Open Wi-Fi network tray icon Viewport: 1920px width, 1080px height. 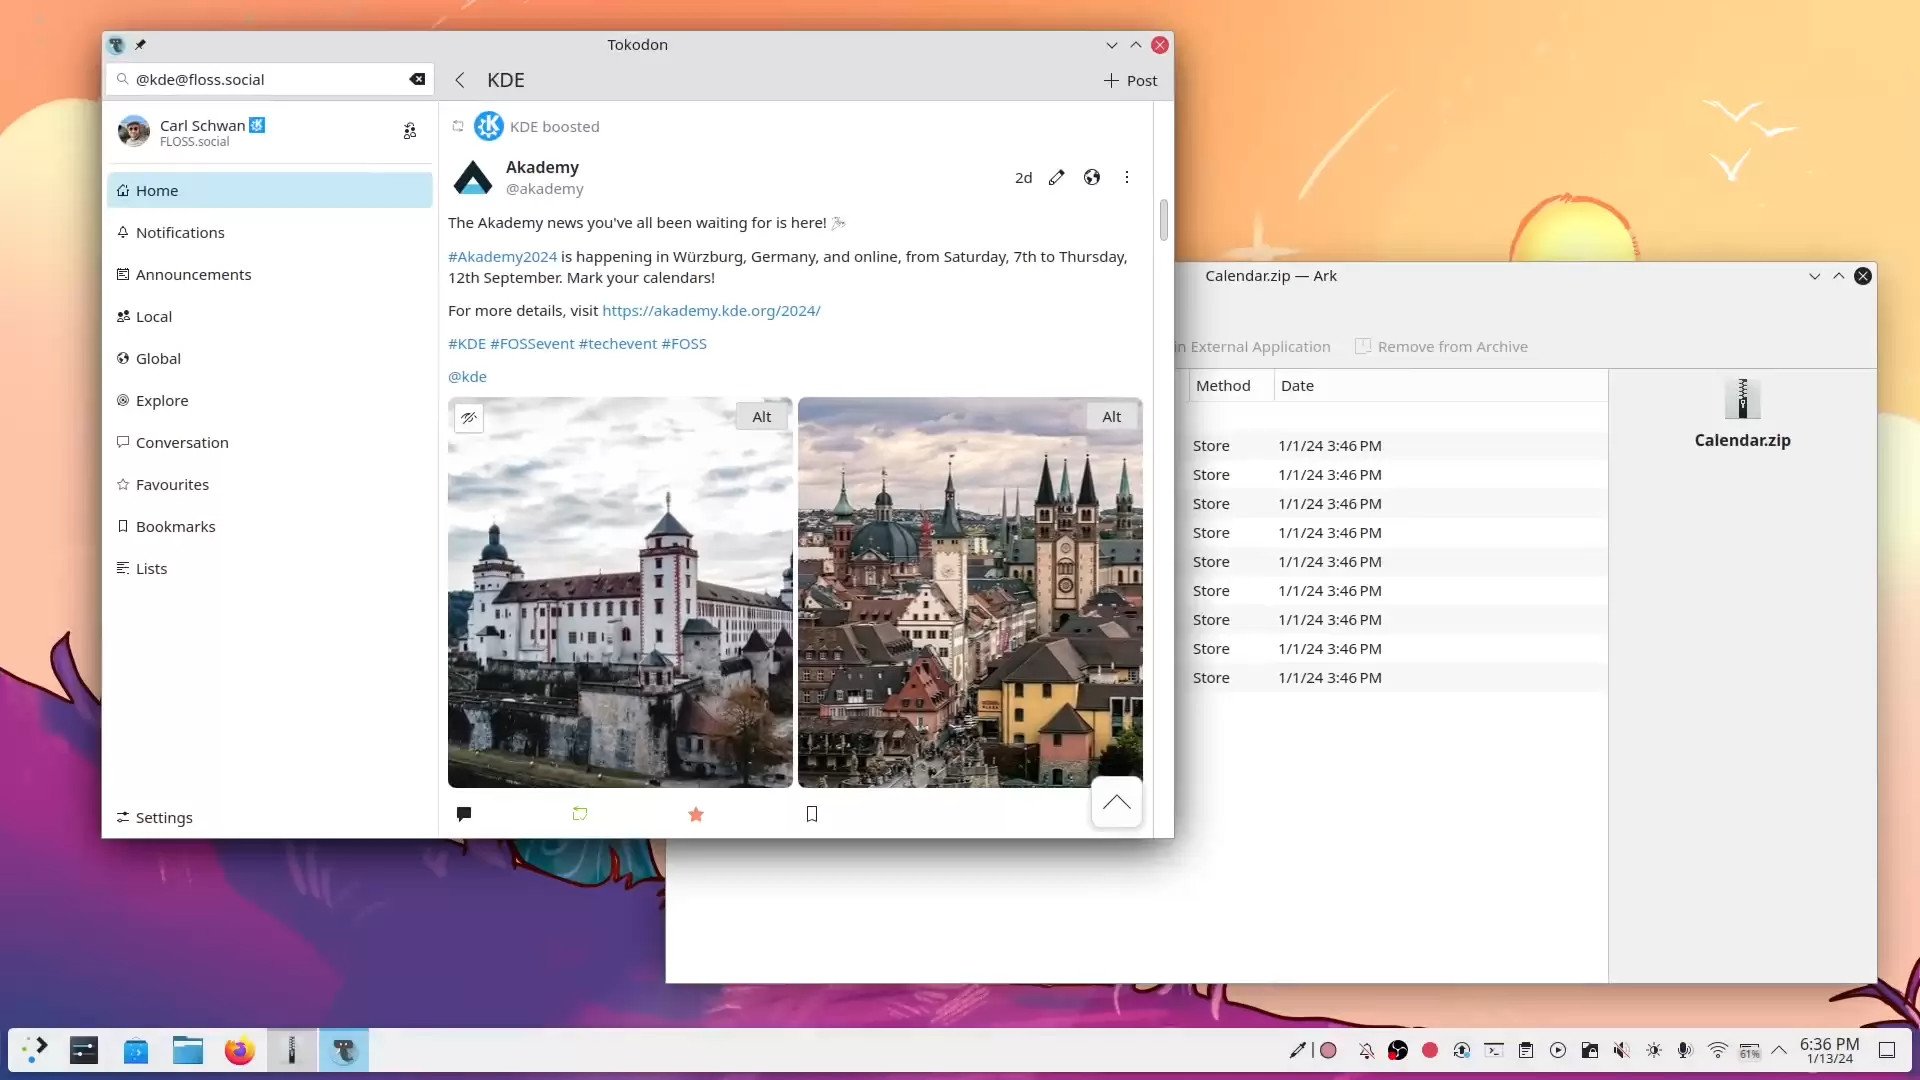pyautogui.click(x=1718, y=1050)
